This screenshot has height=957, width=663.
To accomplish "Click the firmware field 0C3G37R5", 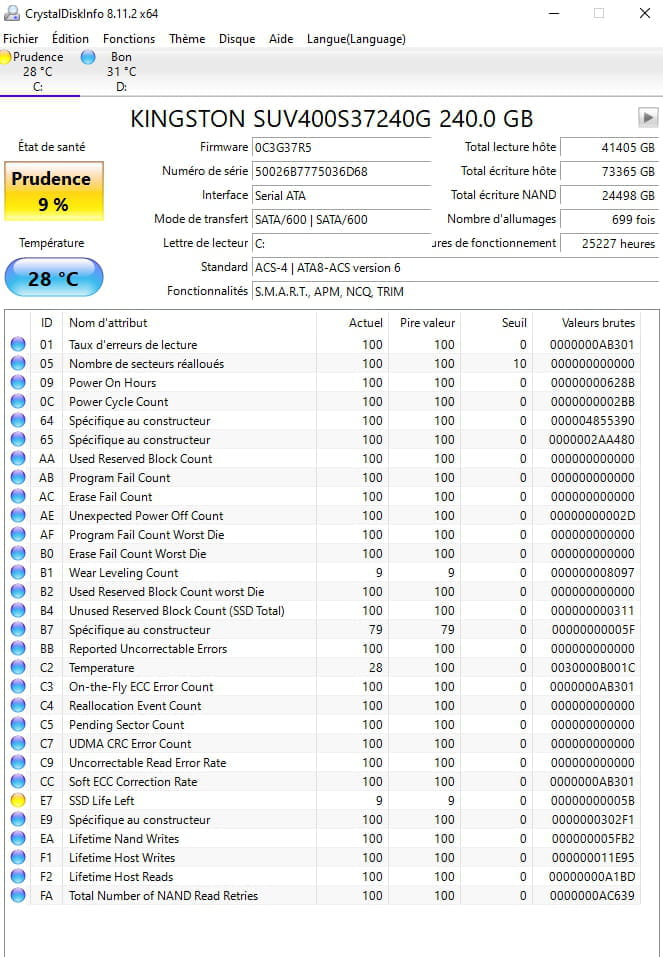I will pos(341,147).
